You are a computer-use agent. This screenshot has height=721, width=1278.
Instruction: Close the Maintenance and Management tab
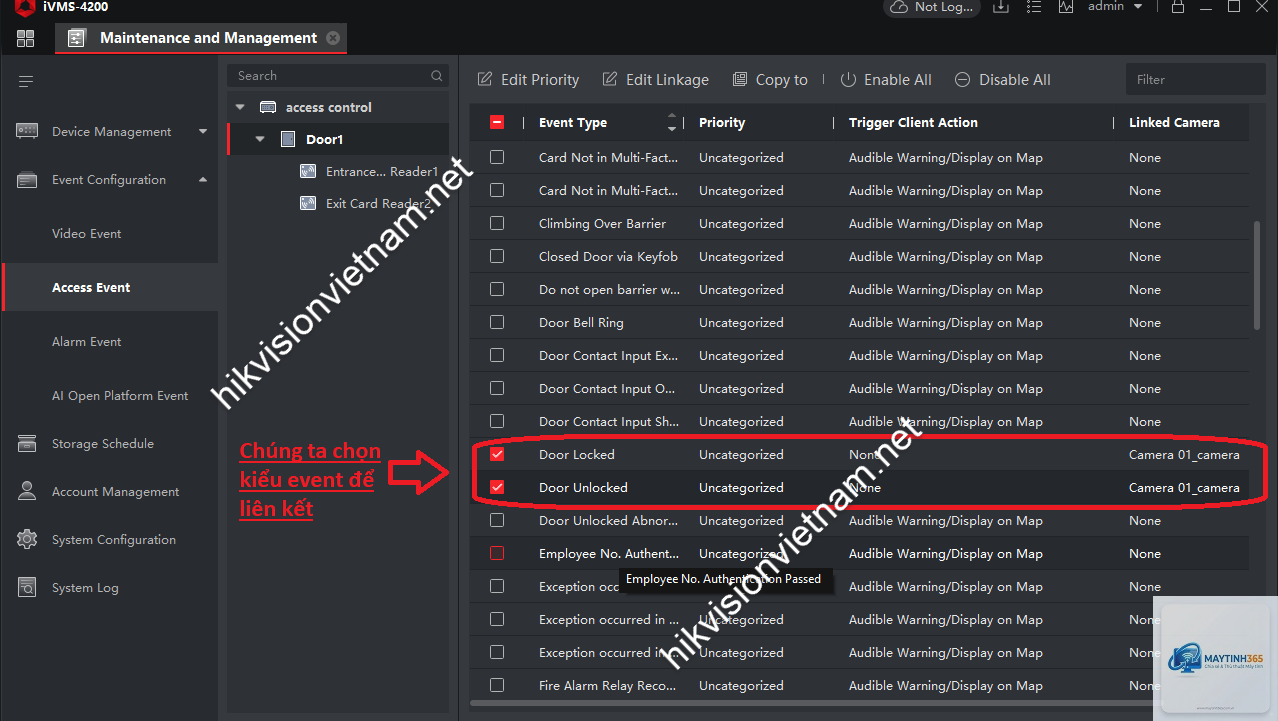[x=333, y=38]
